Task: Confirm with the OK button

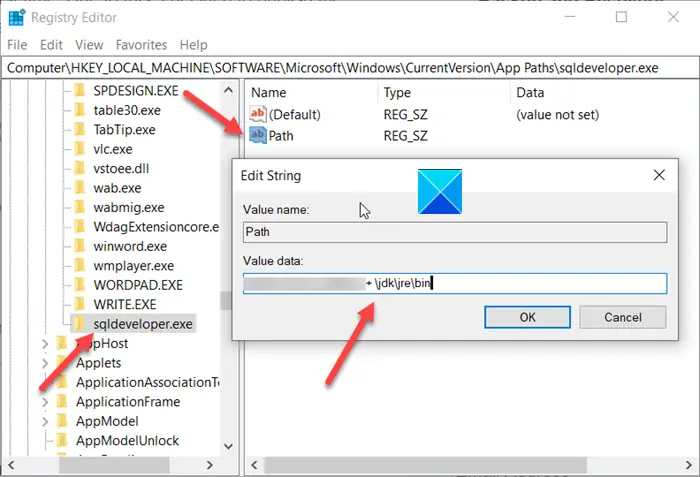Action: (x=527, y=317)
